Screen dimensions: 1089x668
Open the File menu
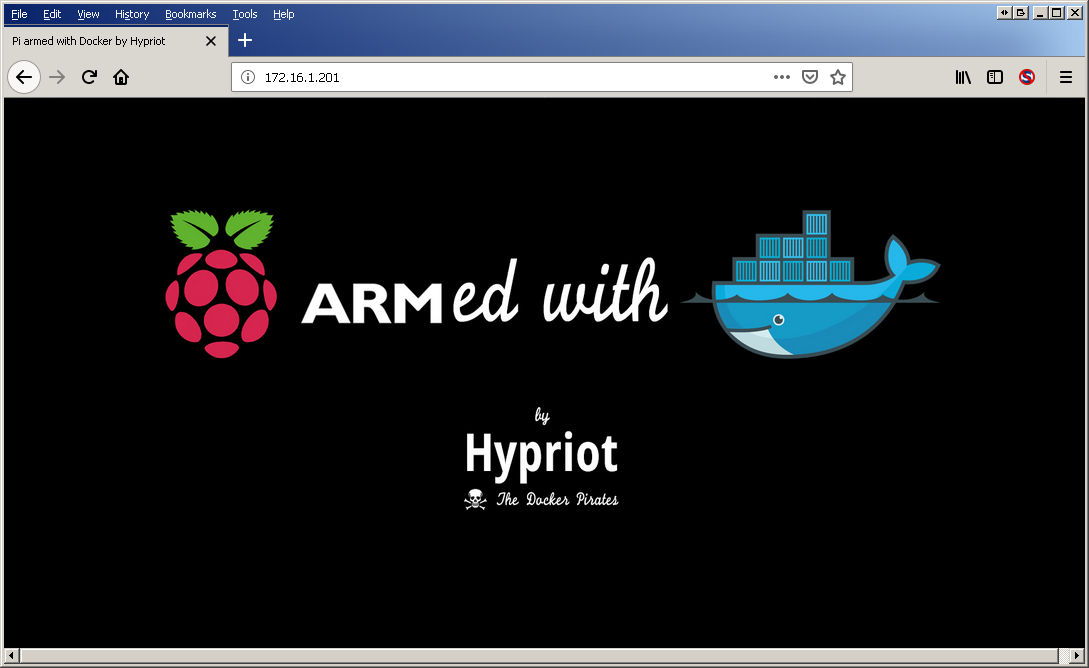pos(19,14)
